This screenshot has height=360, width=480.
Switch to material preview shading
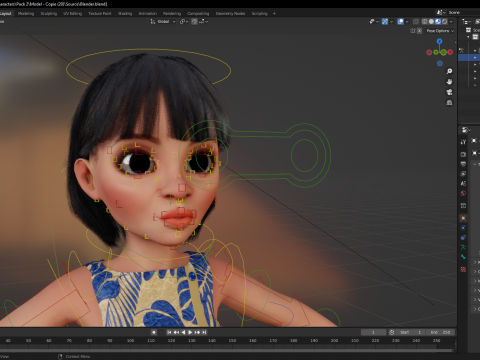pyautogui.click(x=438, y=22)
